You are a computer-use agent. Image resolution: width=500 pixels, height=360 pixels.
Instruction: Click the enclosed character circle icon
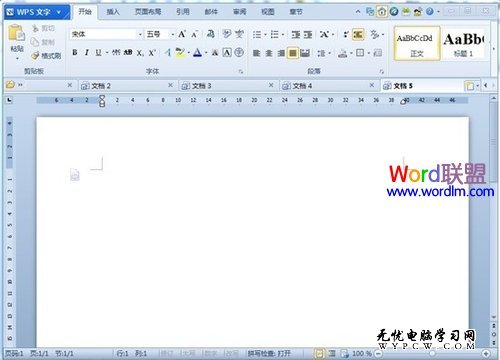[x=239, y=52]
